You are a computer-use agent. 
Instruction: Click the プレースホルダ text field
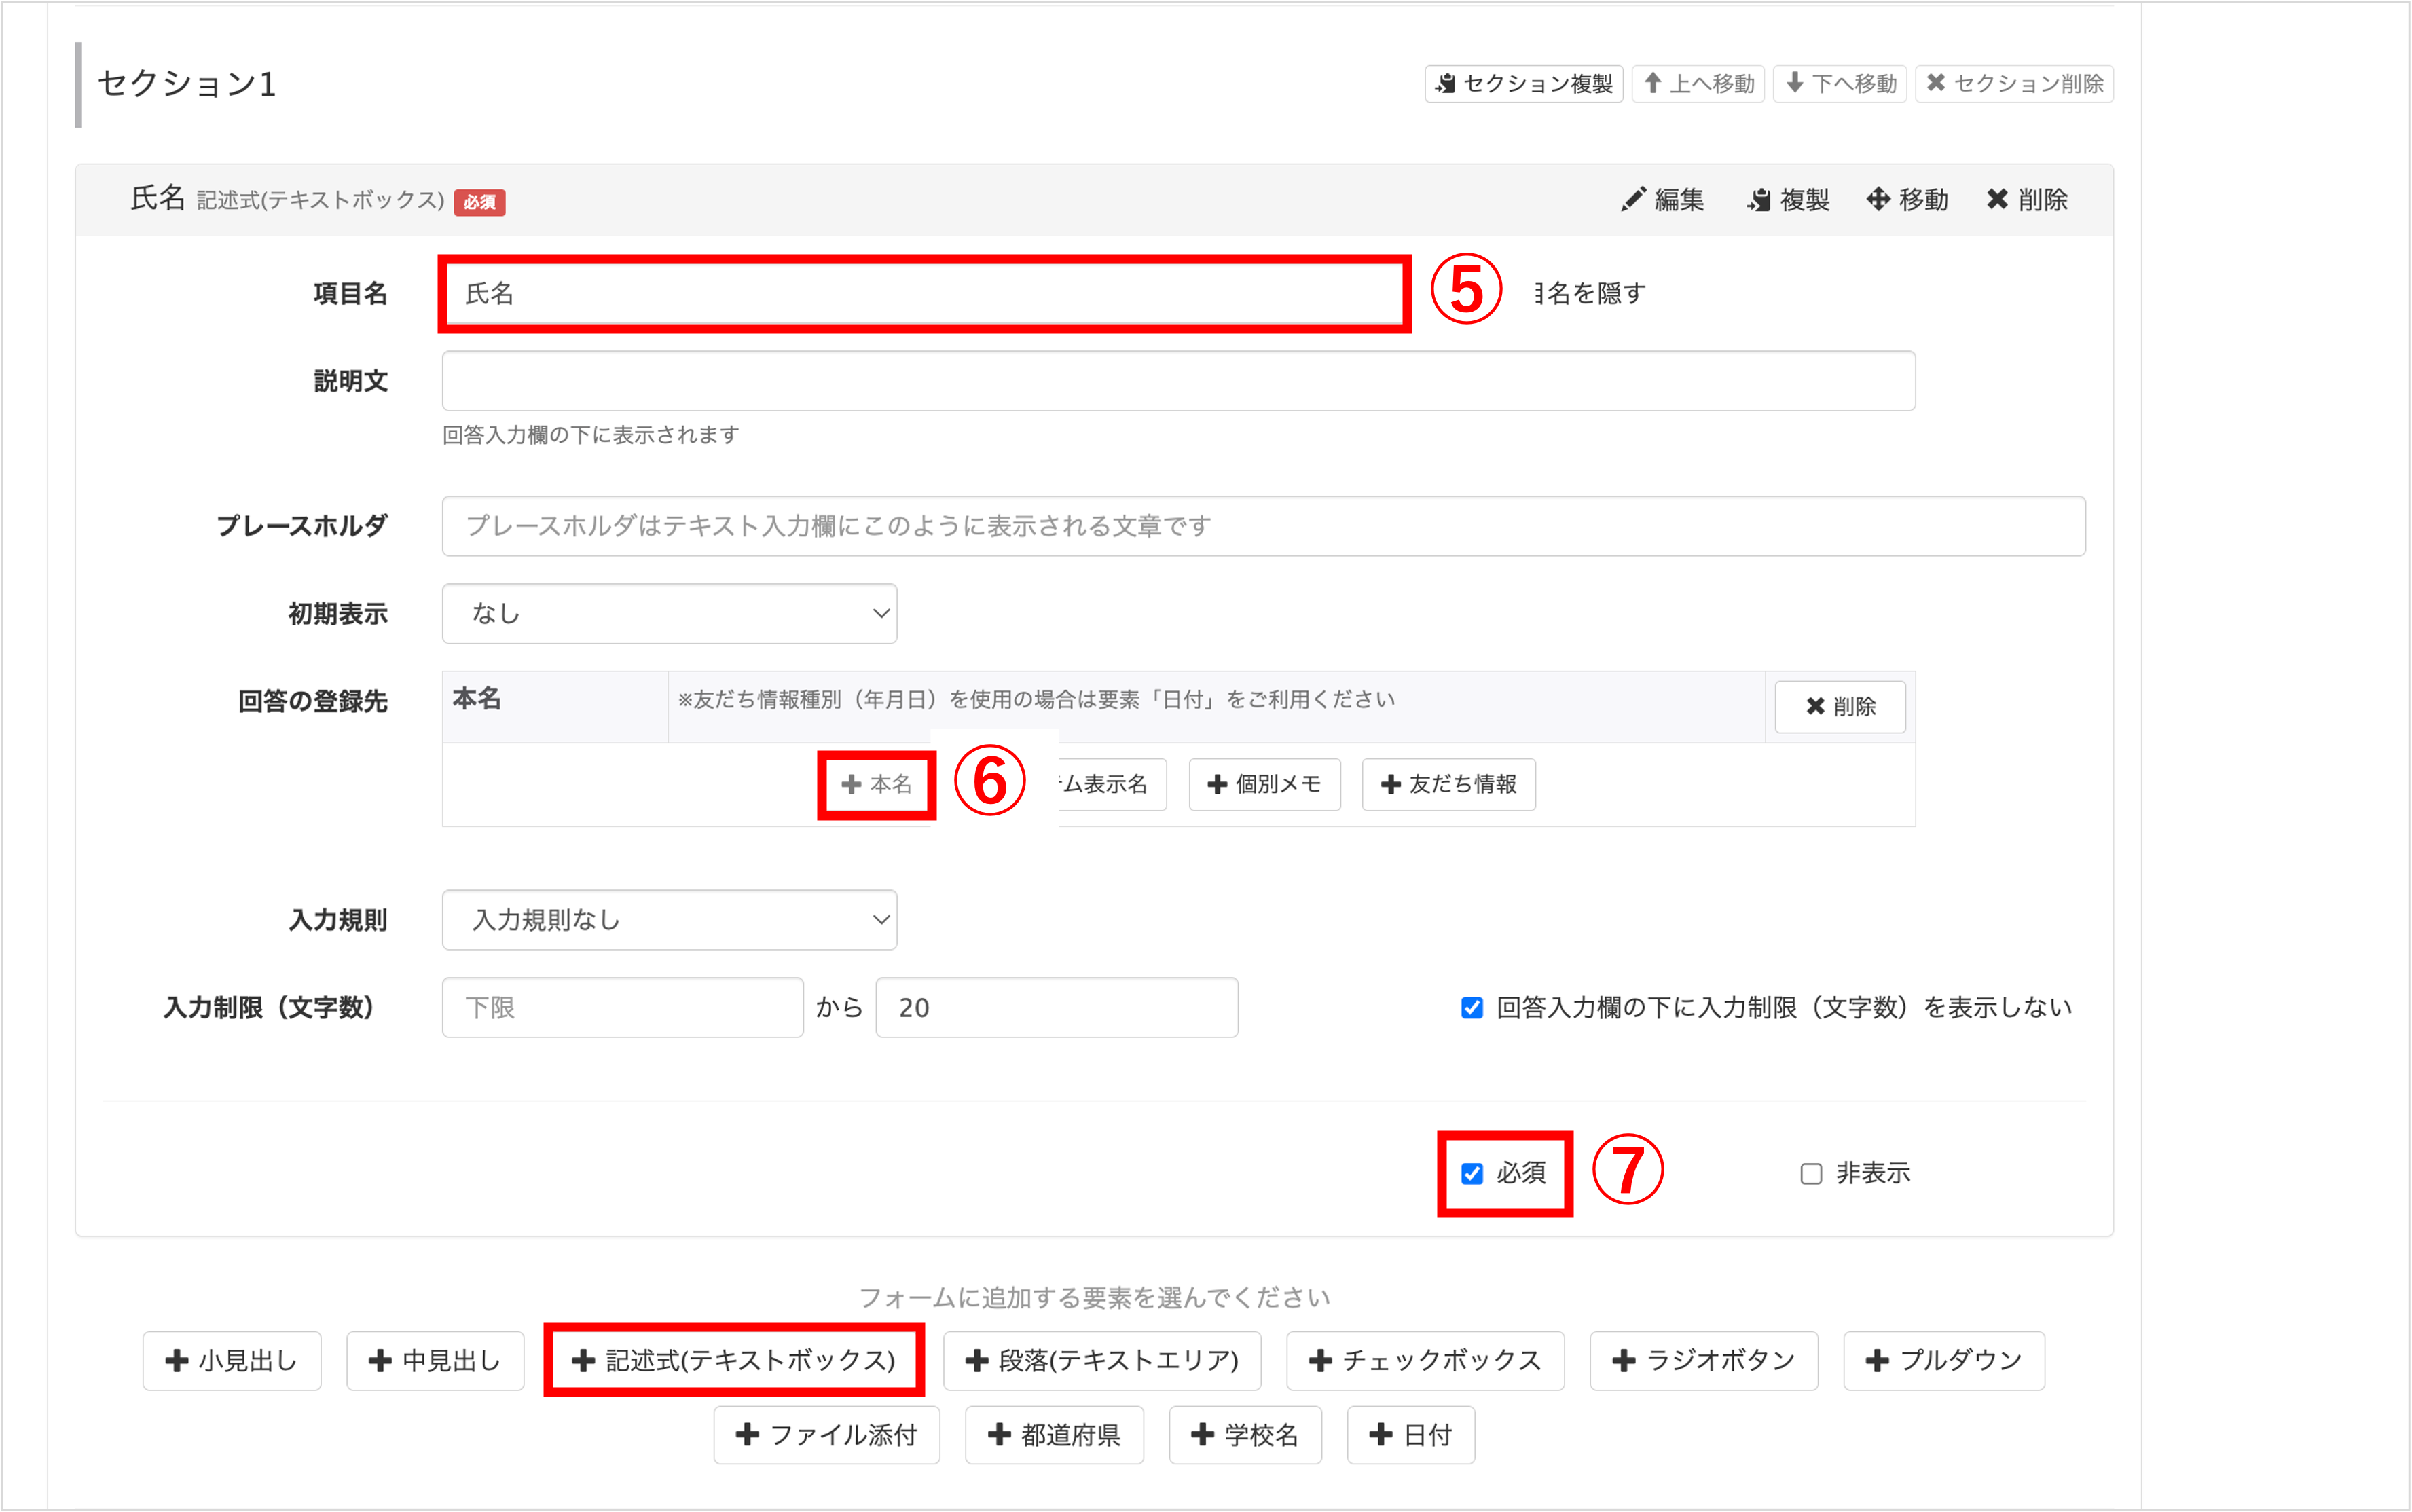pos(1263,526)
